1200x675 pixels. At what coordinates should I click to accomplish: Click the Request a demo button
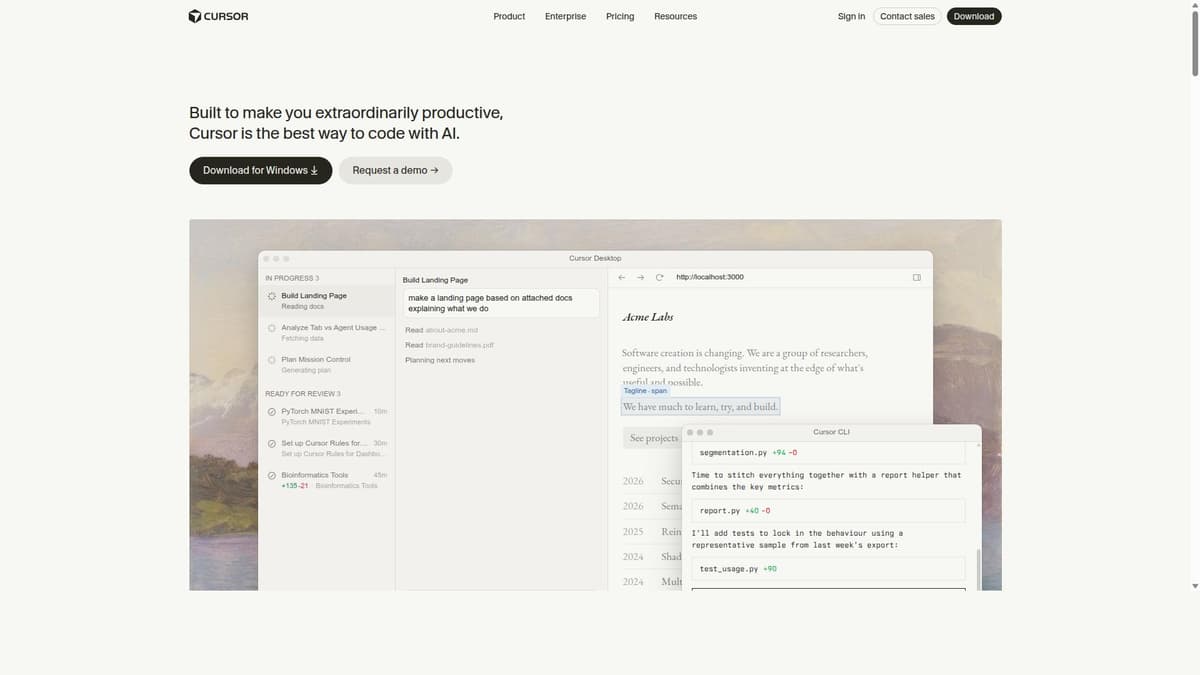click(x=395, y=170)
